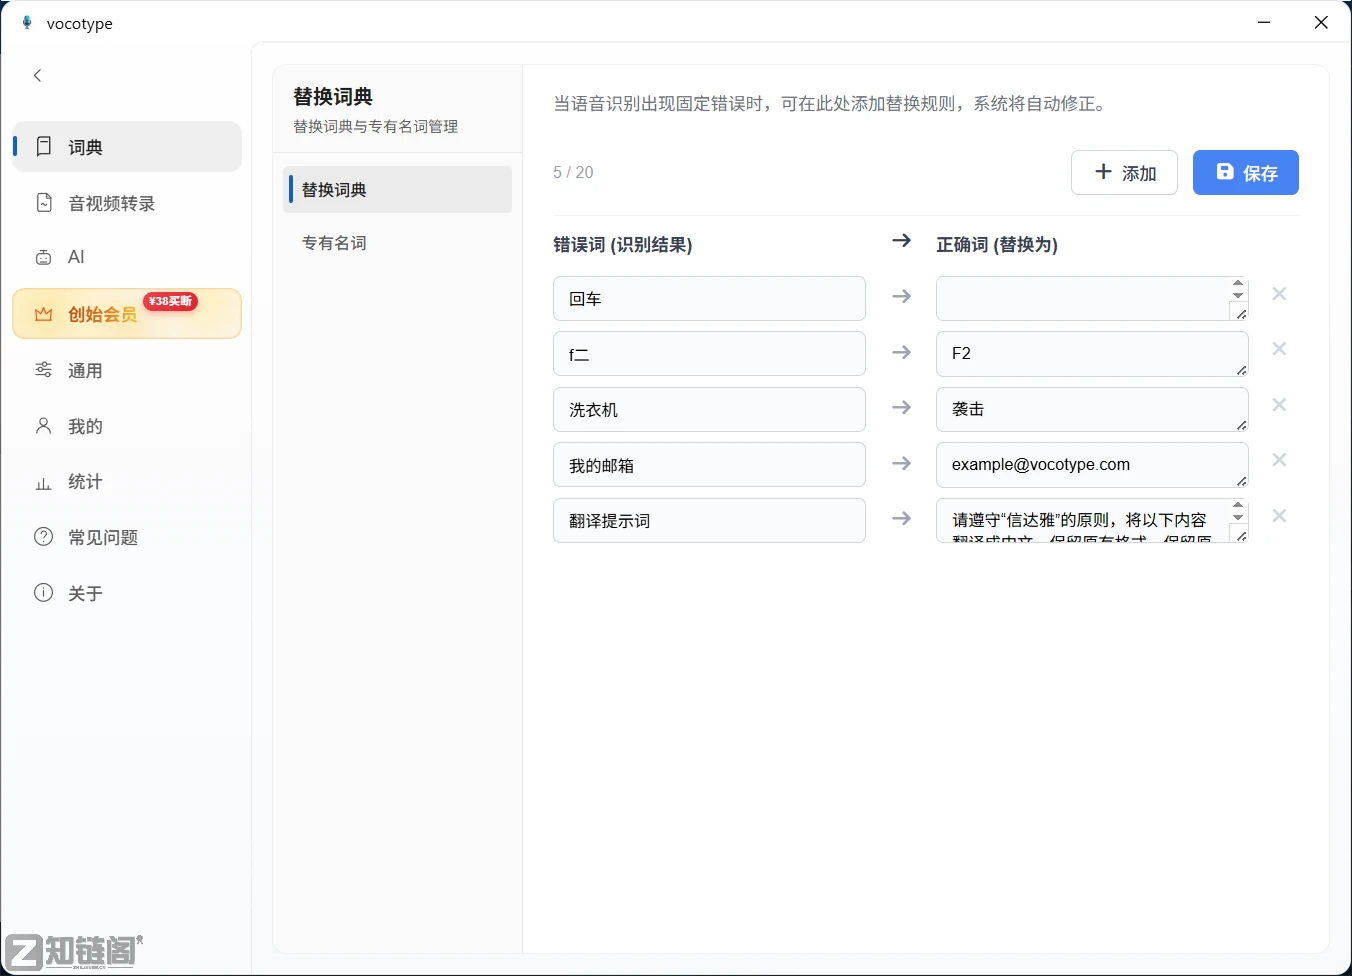Delete the f二 replacement rule
This screenshot has height=976, width=1352.
1279,349
